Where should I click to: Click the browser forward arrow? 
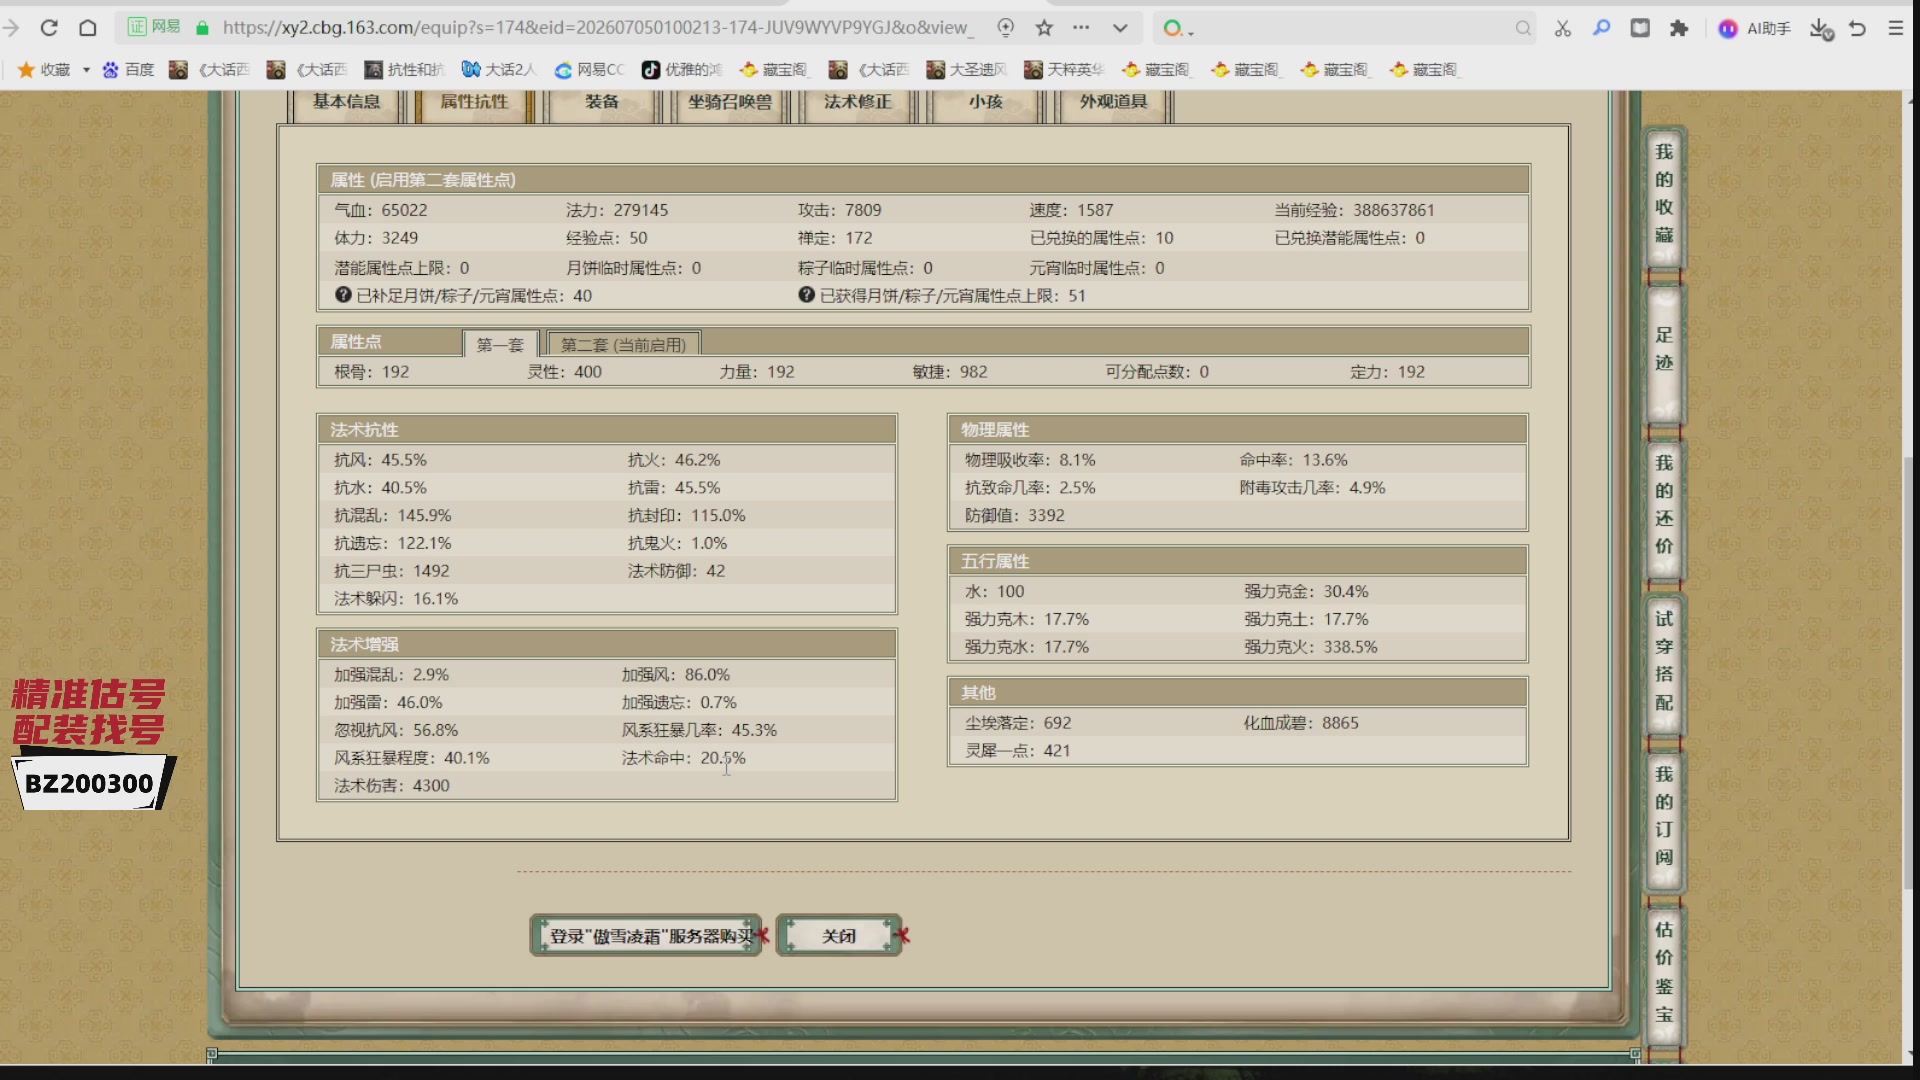[x=11, y=28]
